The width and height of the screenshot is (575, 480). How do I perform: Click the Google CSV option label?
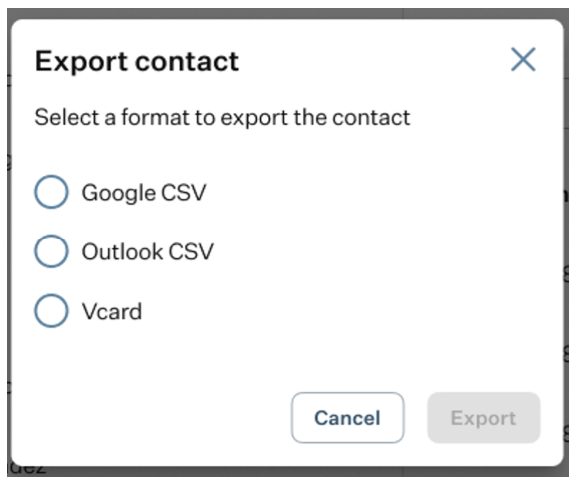tap(144, 193)
